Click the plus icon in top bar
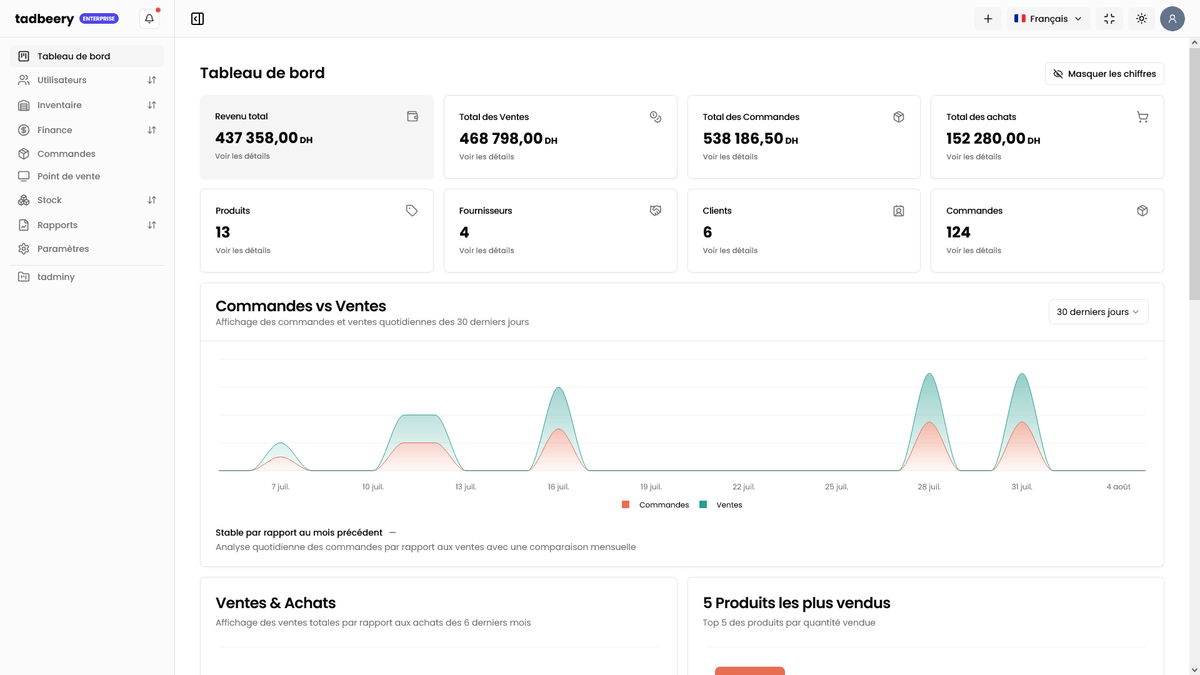1200x675 pixels. pos(987,19)
